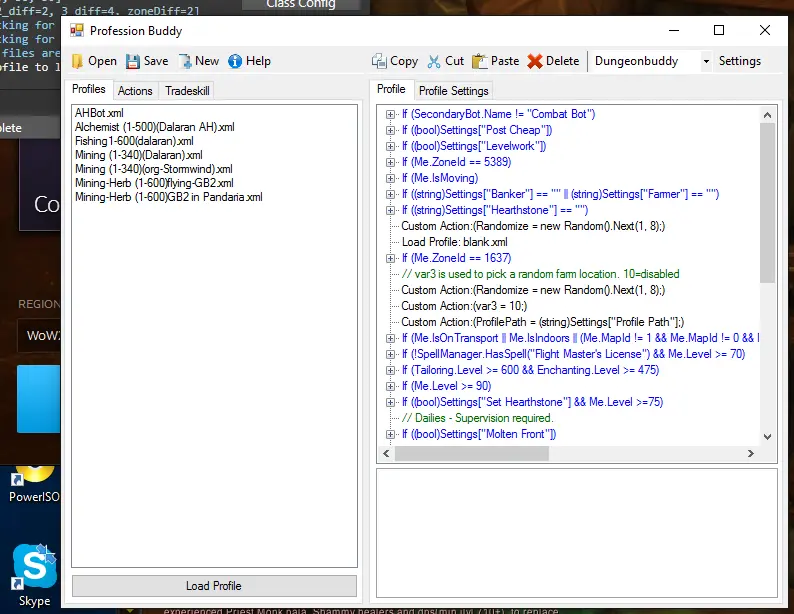Click the horizontal scrollbar left arrow
This screenshot has width=794, height=614.
386,454
